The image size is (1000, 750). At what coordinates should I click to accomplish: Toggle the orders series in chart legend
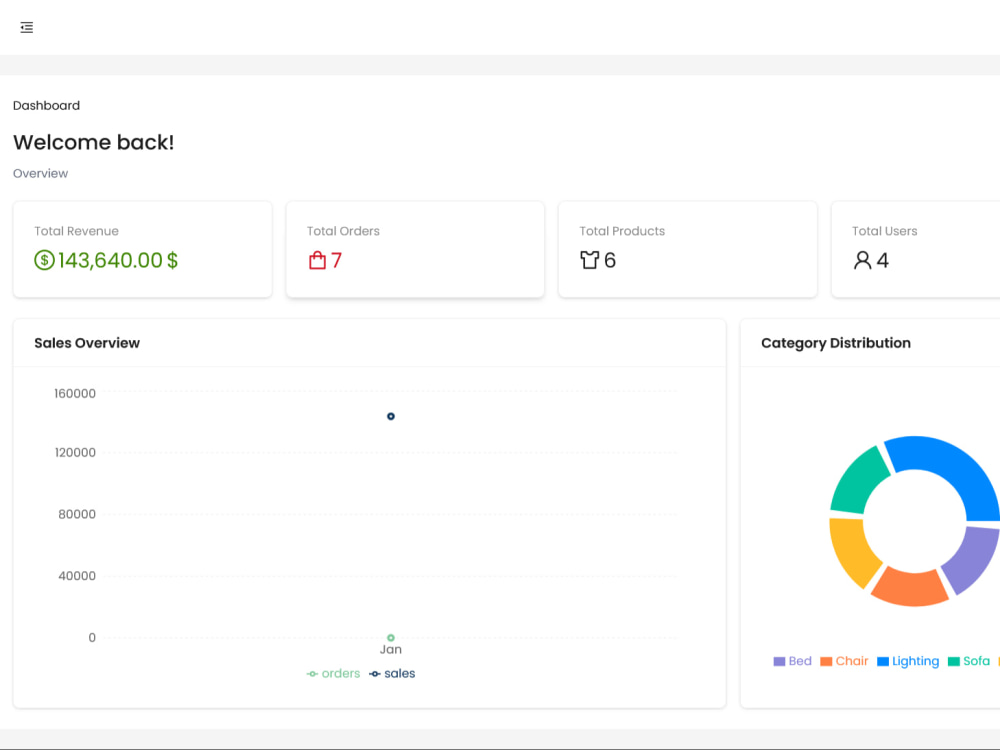(333, 673)
